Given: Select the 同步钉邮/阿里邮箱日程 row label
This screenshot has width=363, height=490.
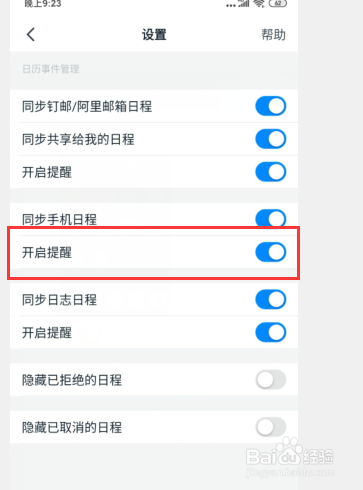Looking at the screenshot, I should click(87, 107).
